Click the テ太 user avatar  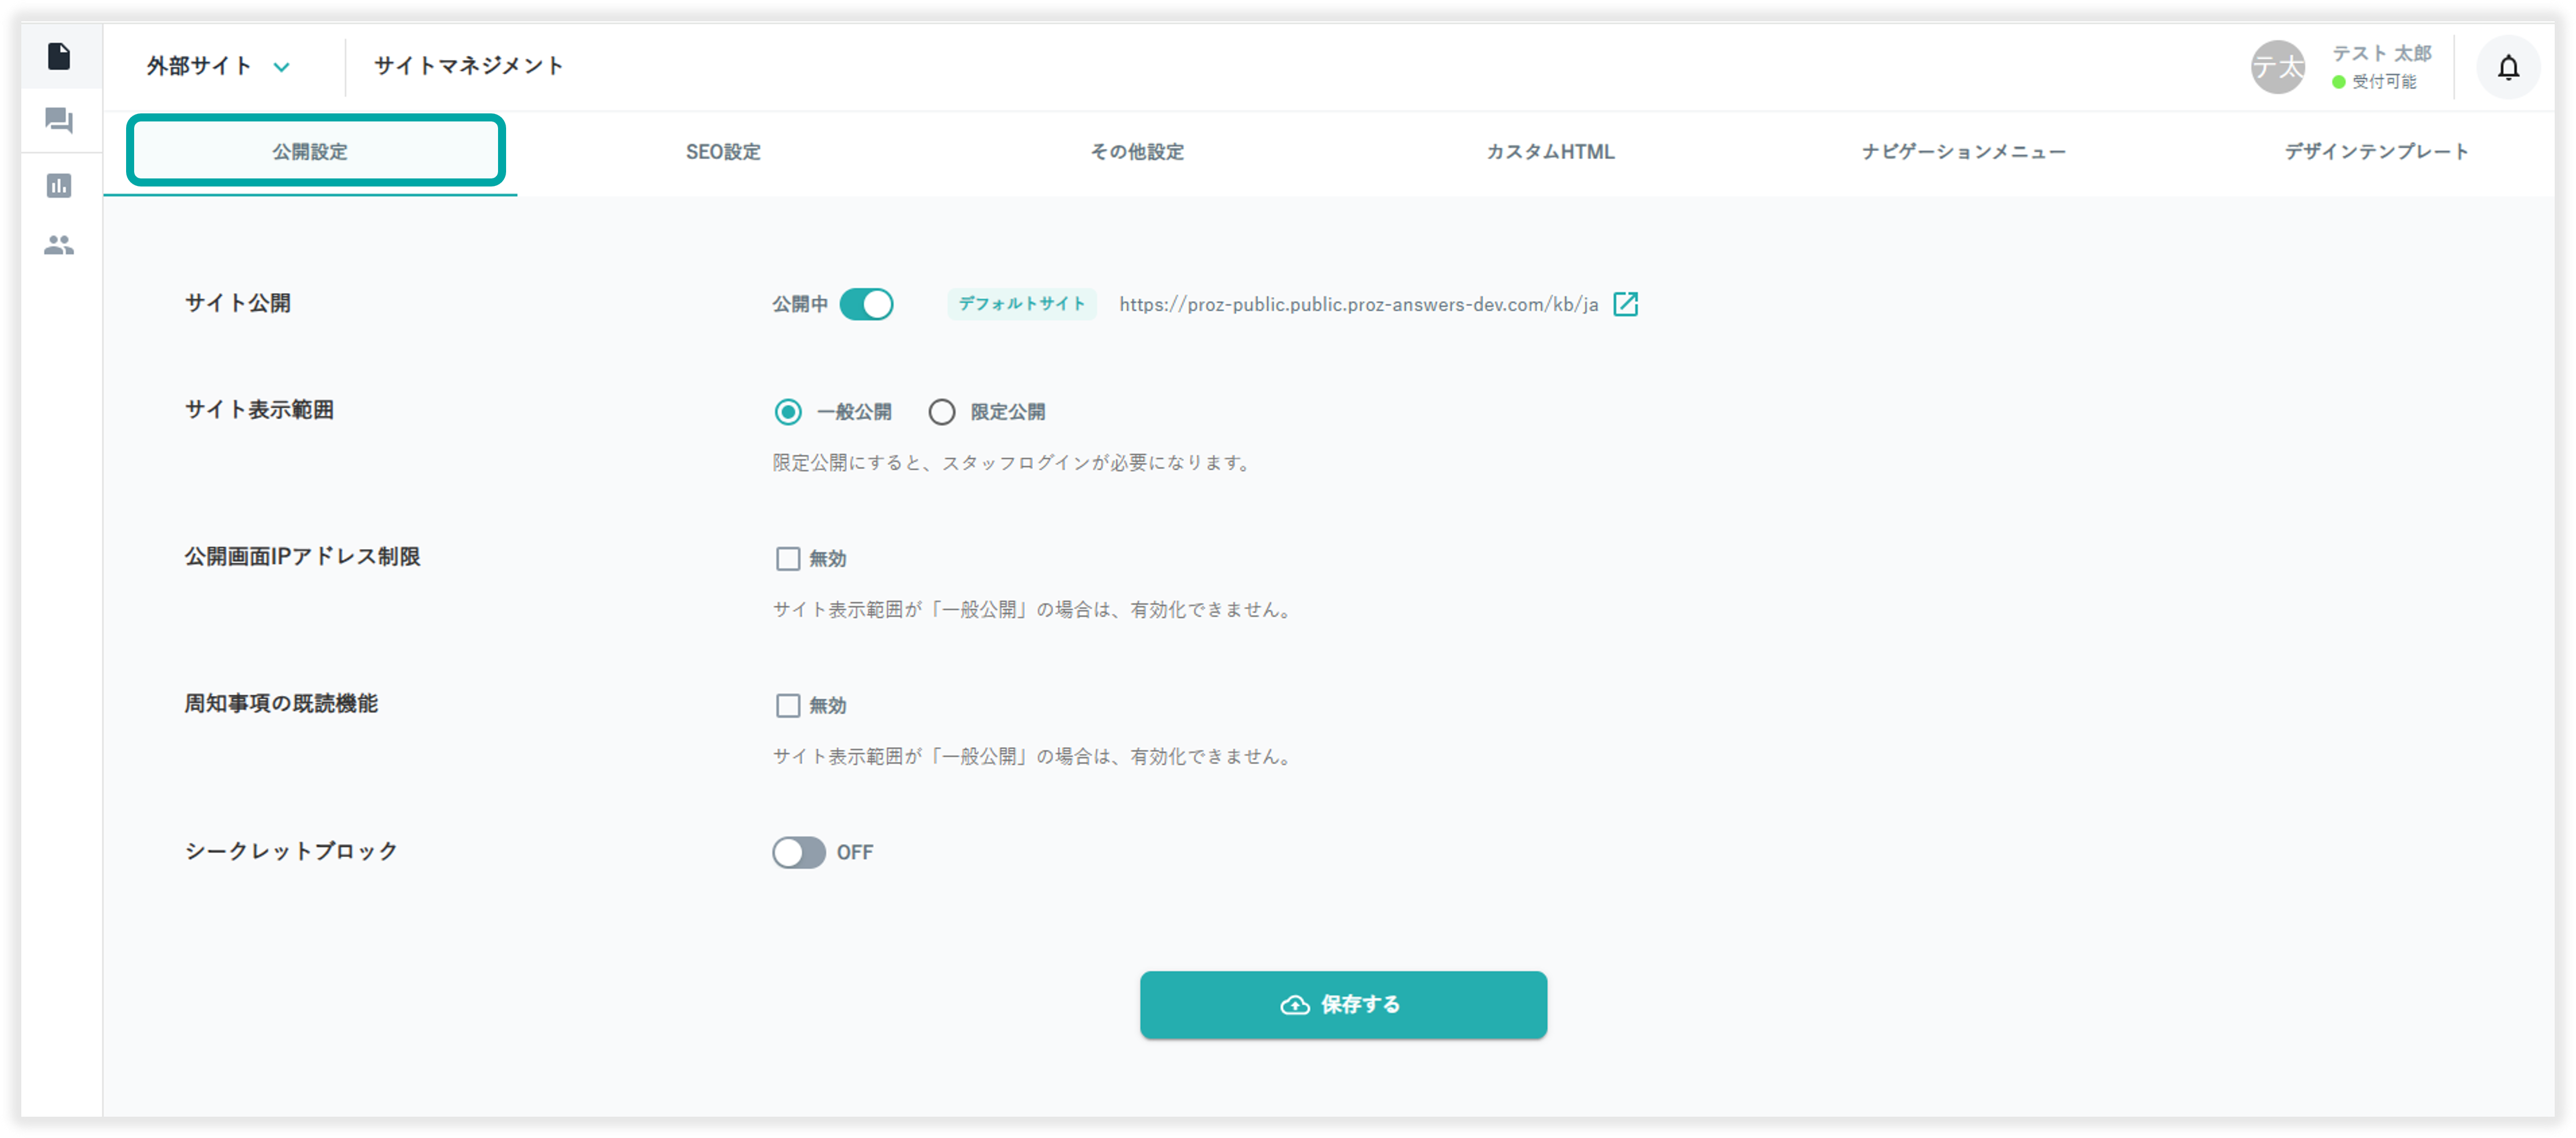pyautogui.click(x=2277, y=68)
